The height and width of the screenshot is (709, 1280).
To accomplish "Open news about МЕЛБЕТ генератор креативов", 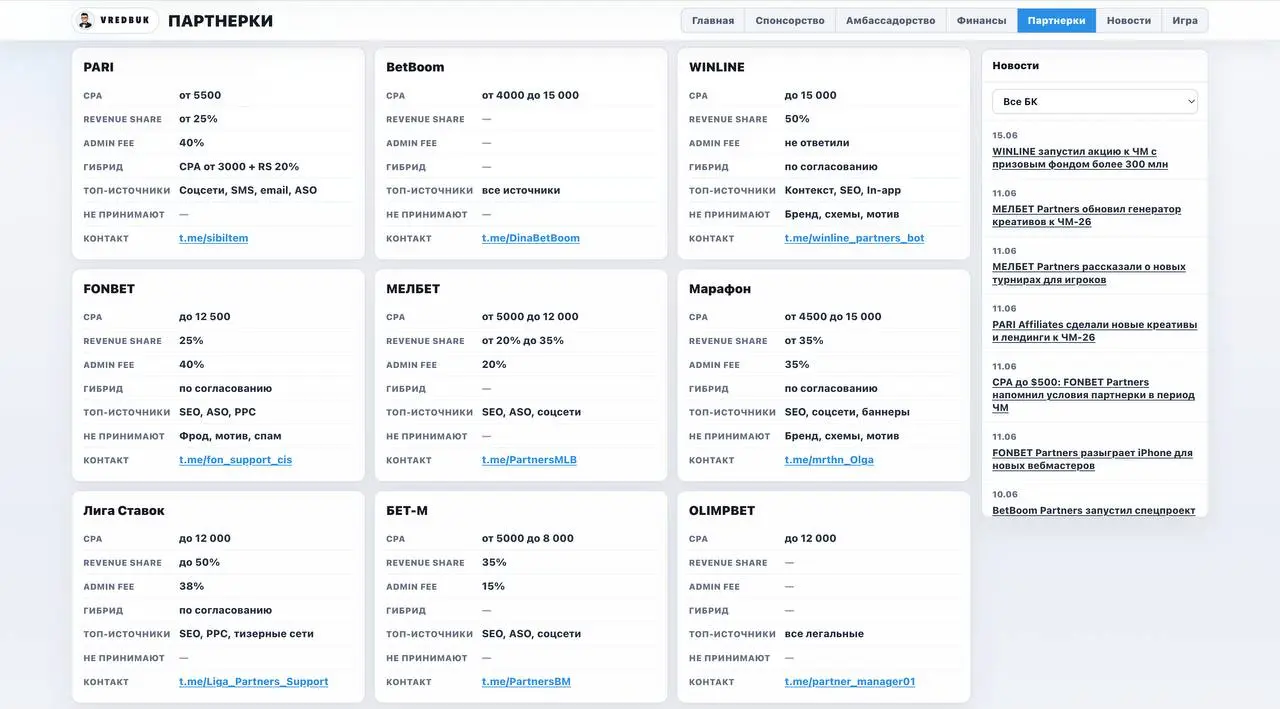I will click(x=1086, y=215).
